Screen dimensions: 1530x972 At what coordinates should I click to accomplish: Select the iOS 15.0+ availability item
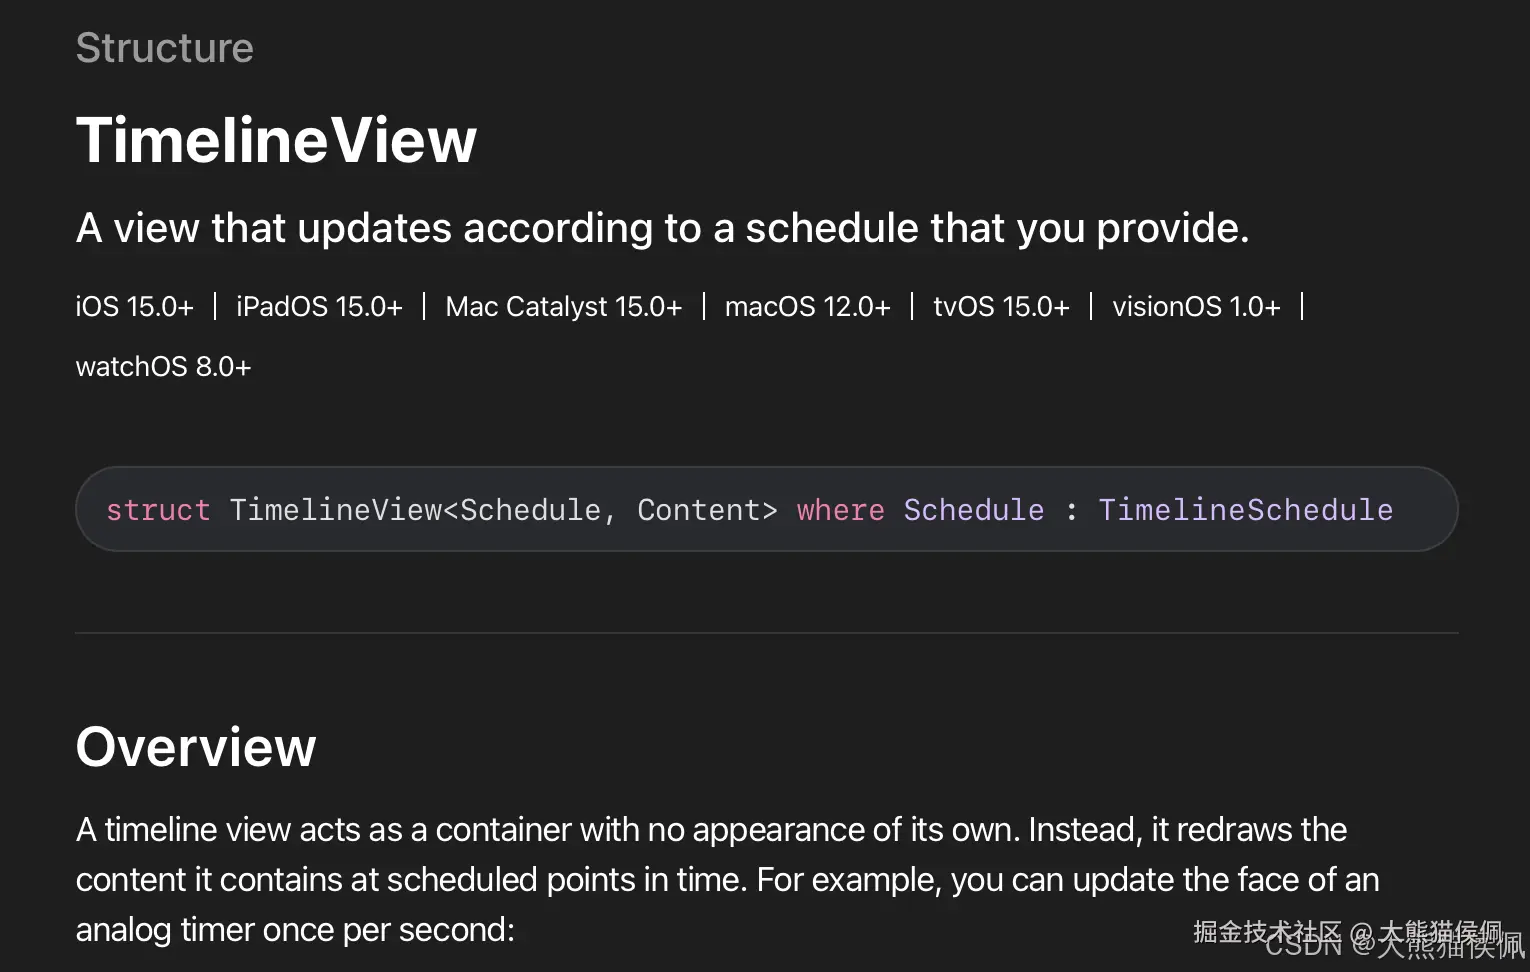point(135,306)
